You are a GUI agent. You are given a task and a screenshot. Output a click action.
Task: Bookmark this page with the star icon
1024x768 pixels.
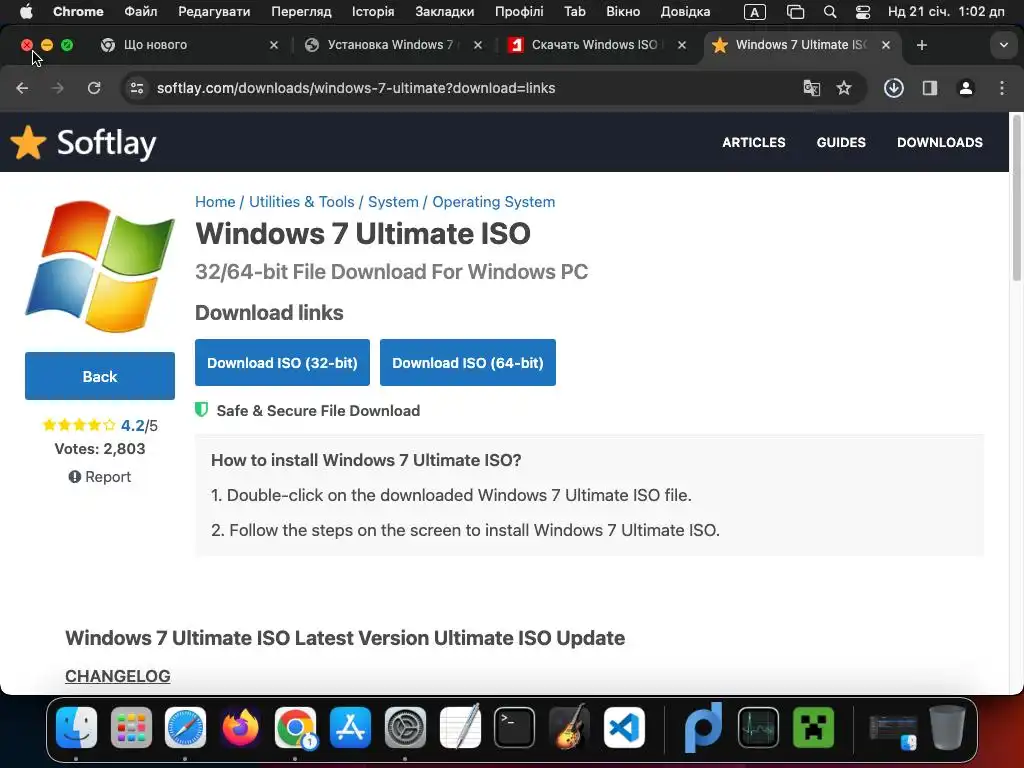[844, 88]
